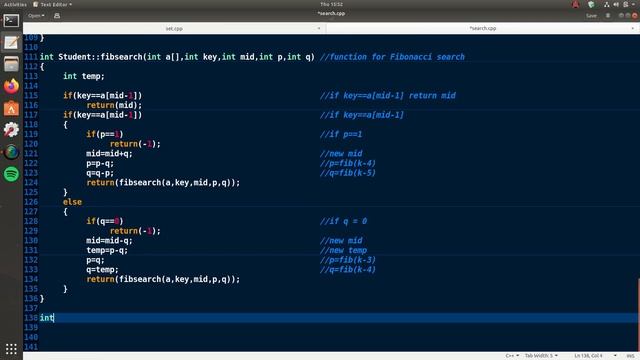The image size is (640, 360).
Task: Click comment //if q = 0
Action: (343, 221)
